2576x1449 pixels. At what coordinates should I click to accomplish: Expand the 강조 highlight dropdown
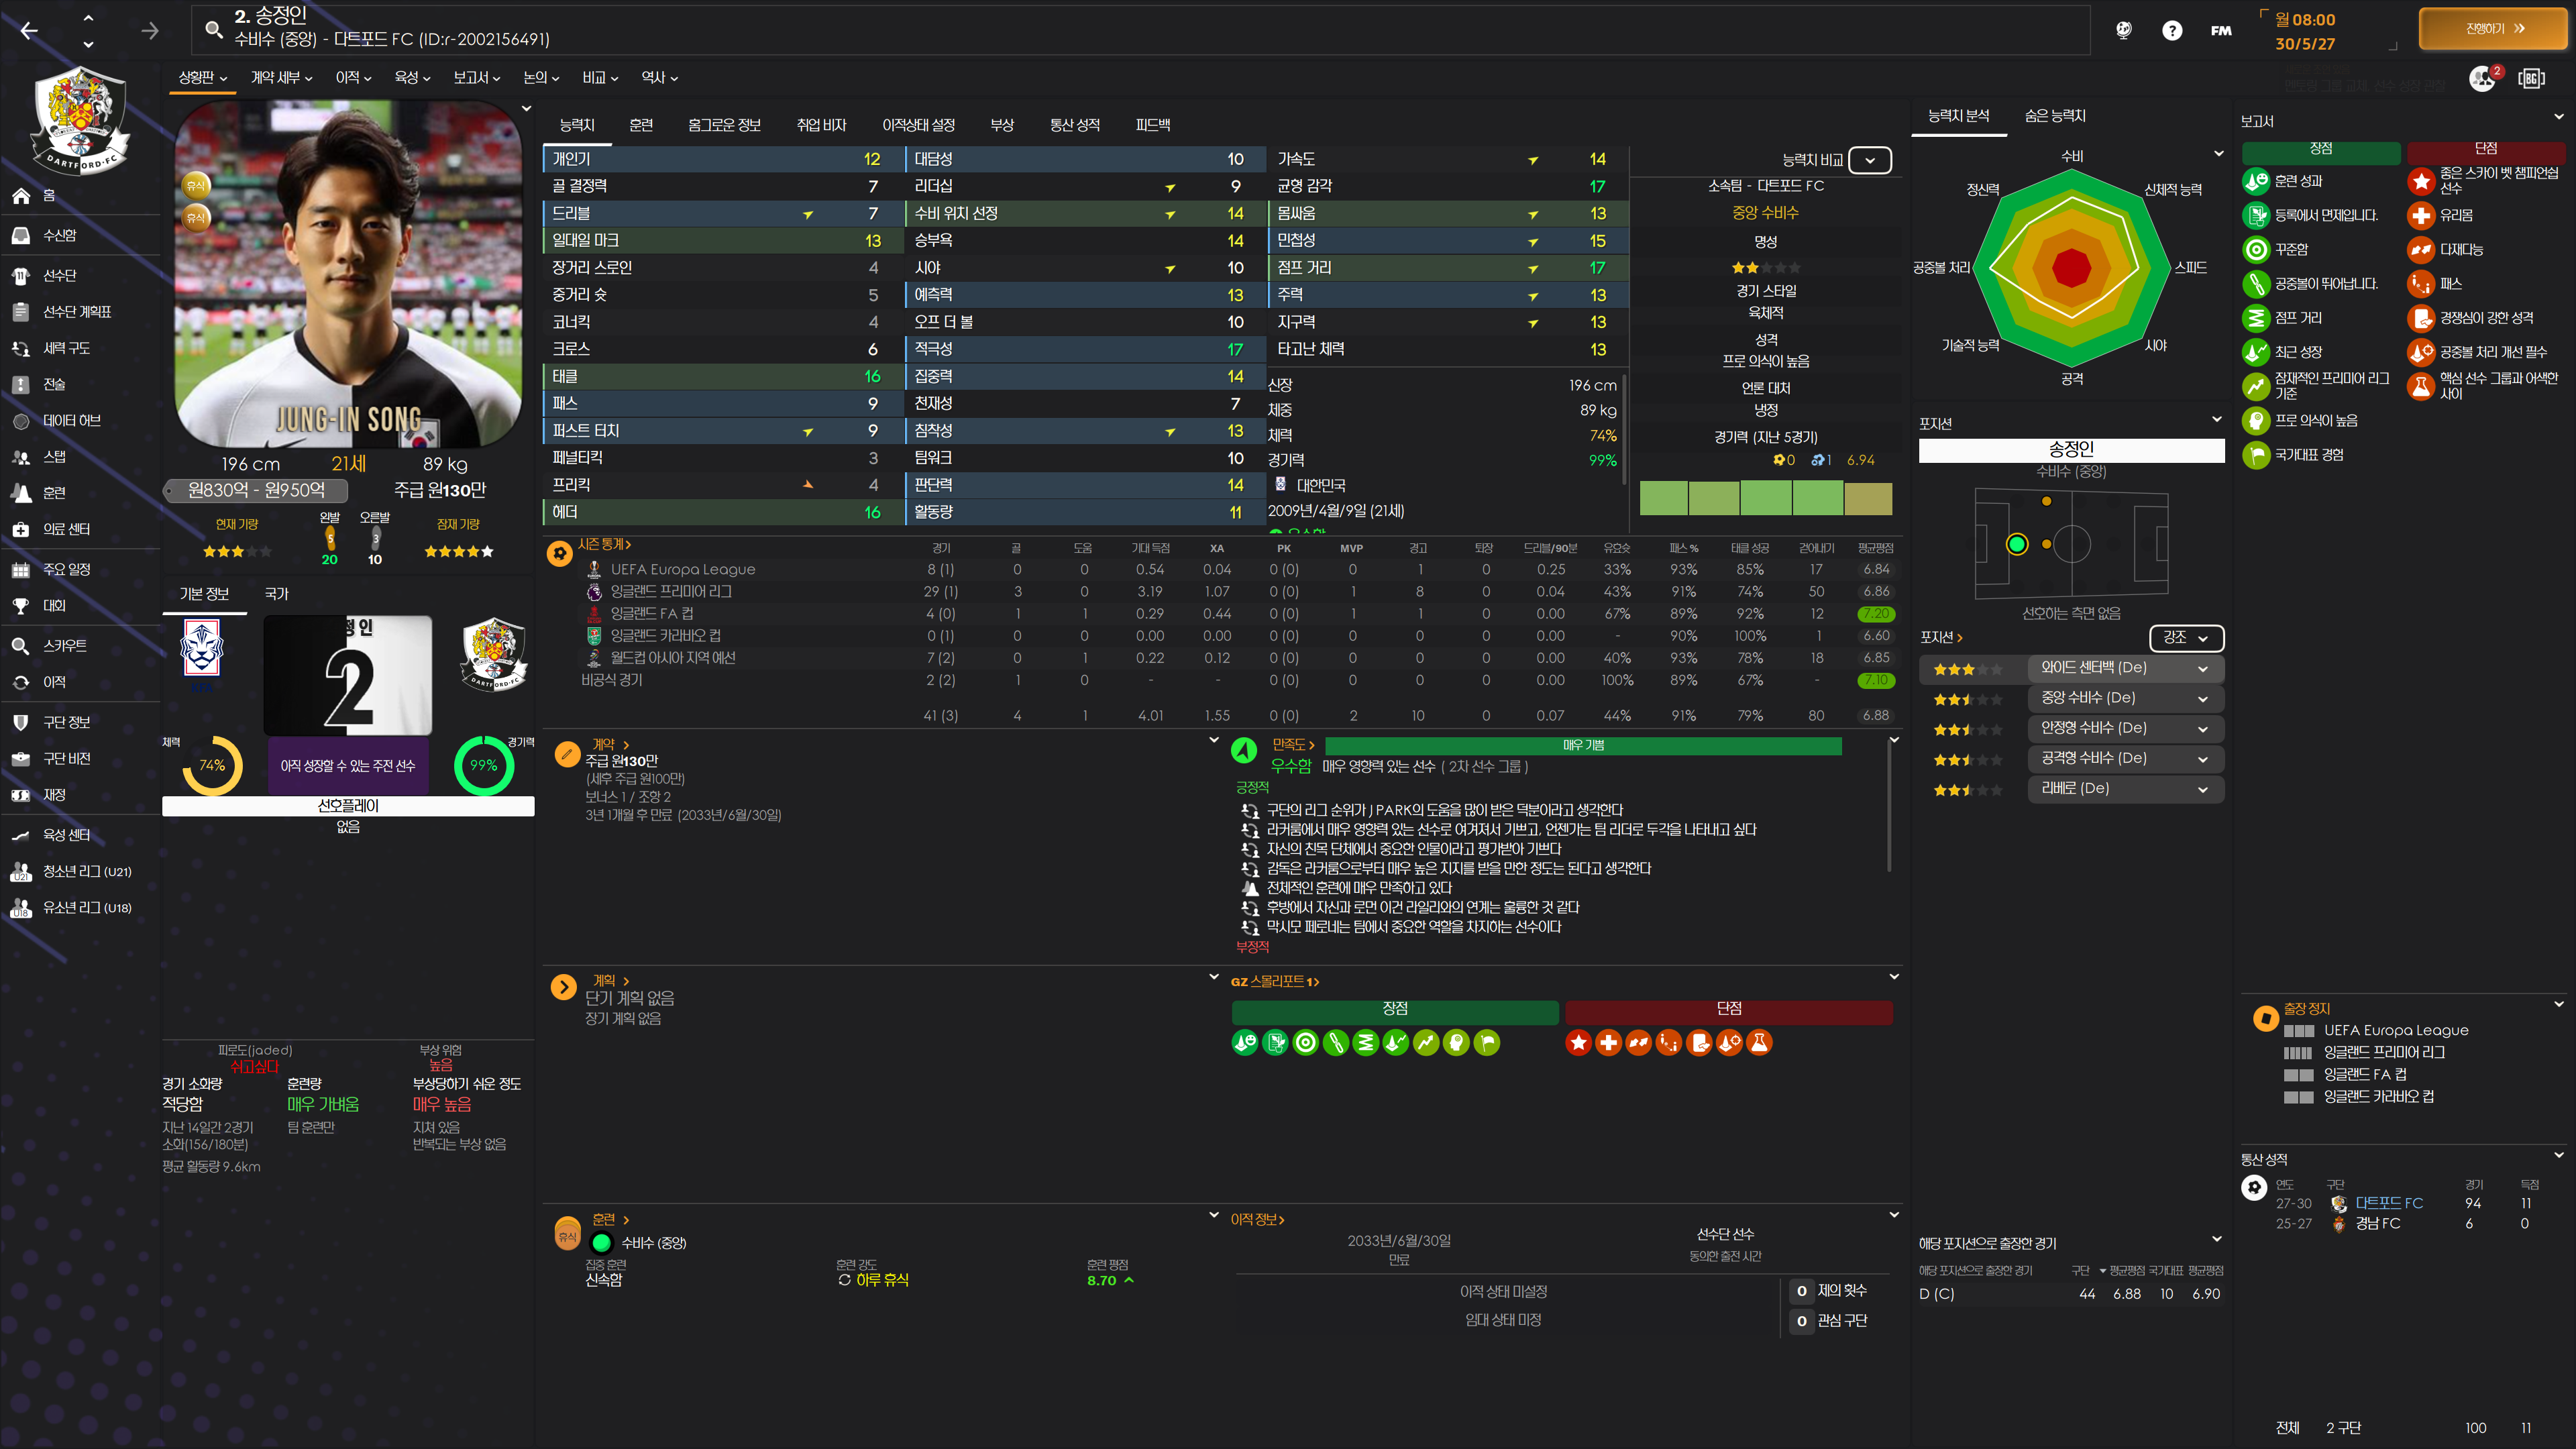(2185, 637)
